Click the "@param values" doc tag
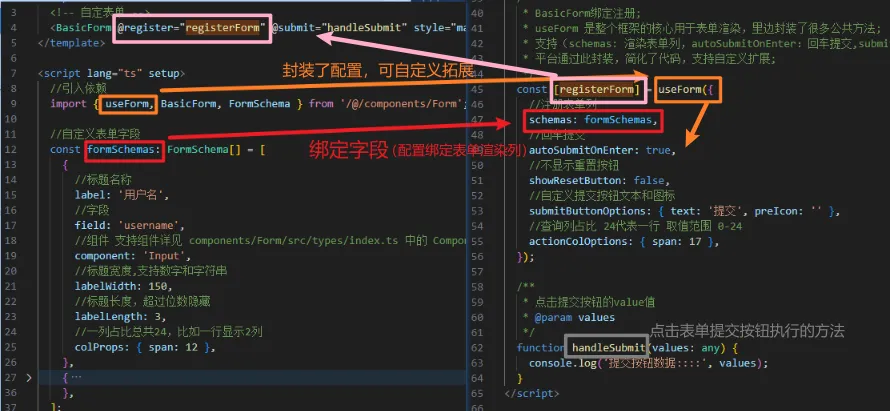890x411 pixels. tap(574, 318)
